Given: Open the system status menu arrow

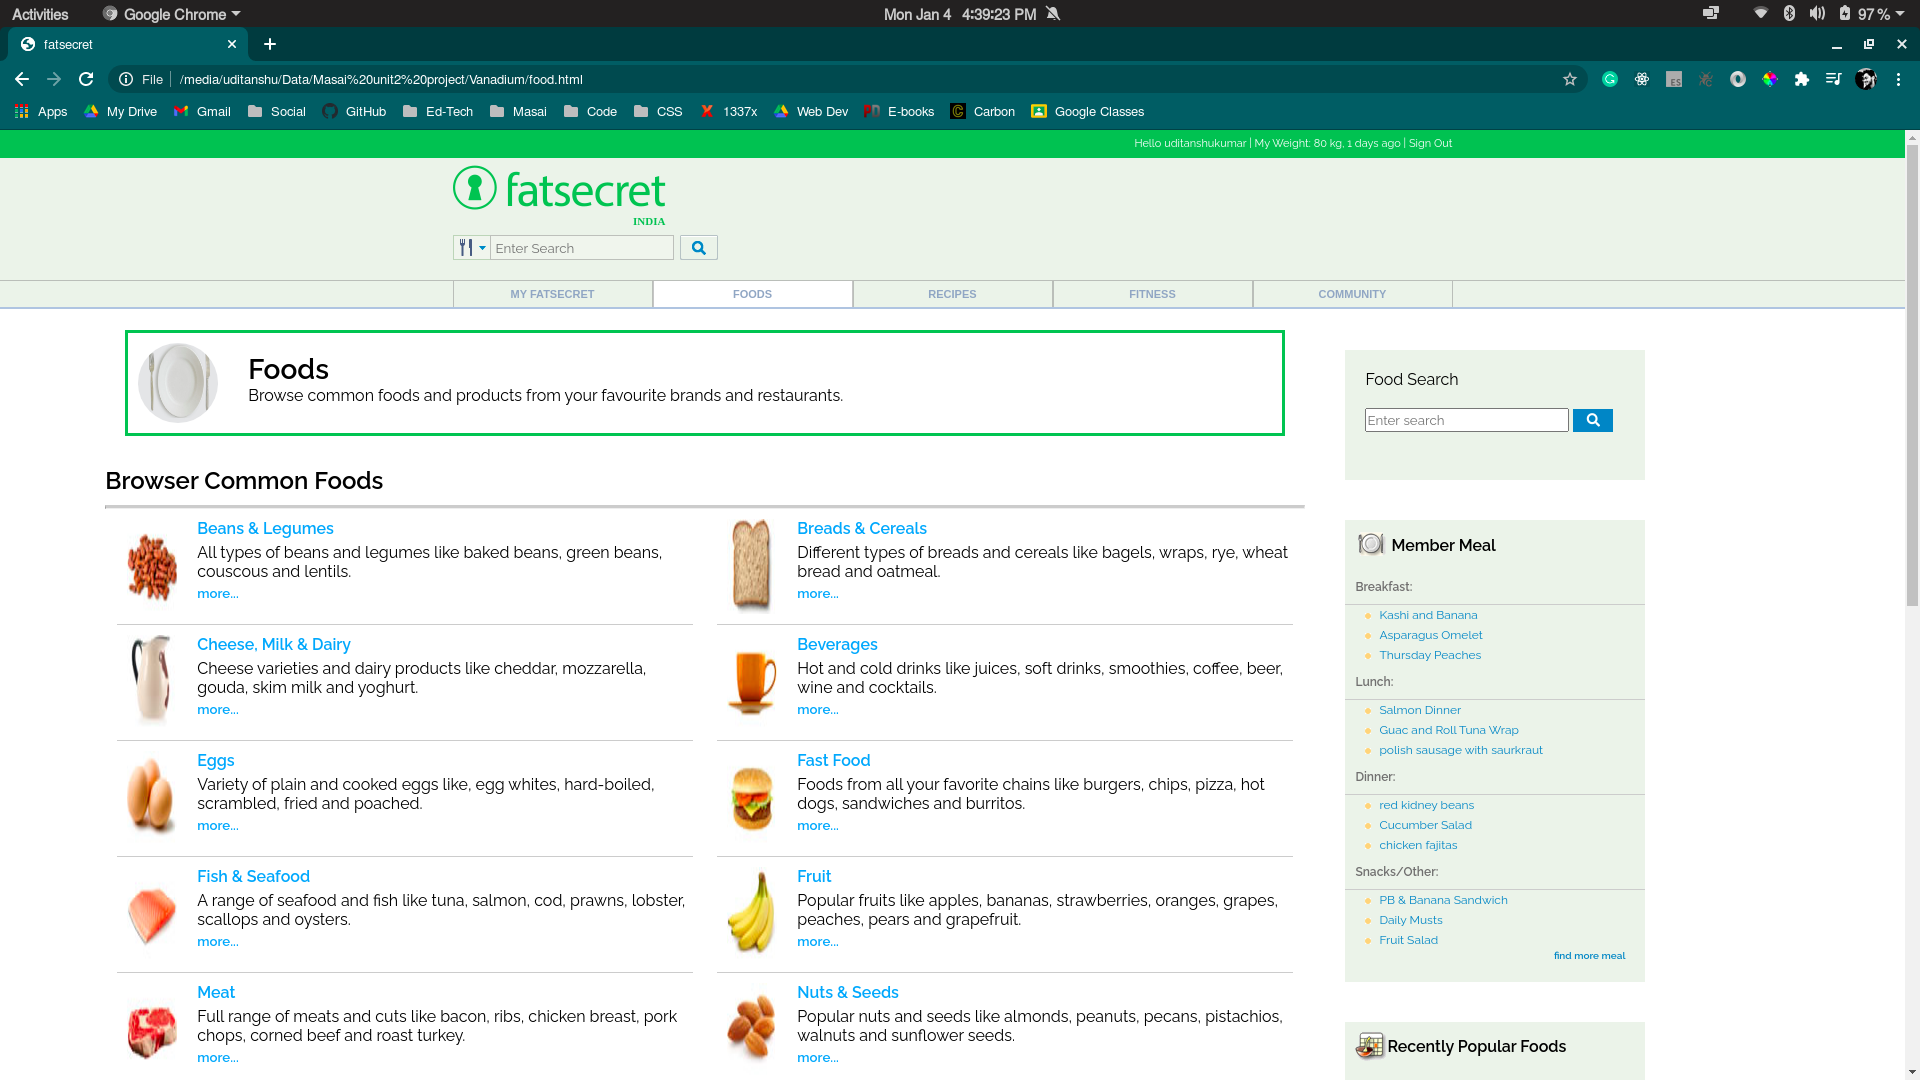Looking at the screenshot, I should pyautogui.click(x=1900, y=14).
